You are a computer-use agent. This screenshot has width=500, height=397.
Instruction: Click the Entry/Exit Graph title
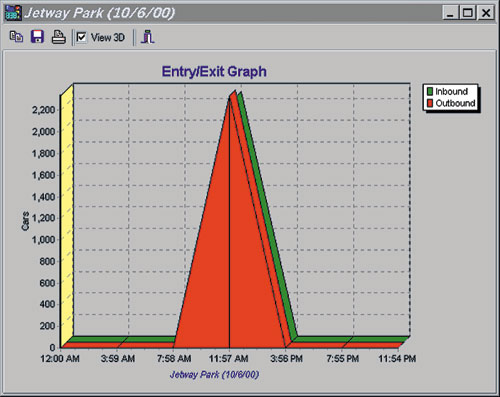tap(214, 72)
